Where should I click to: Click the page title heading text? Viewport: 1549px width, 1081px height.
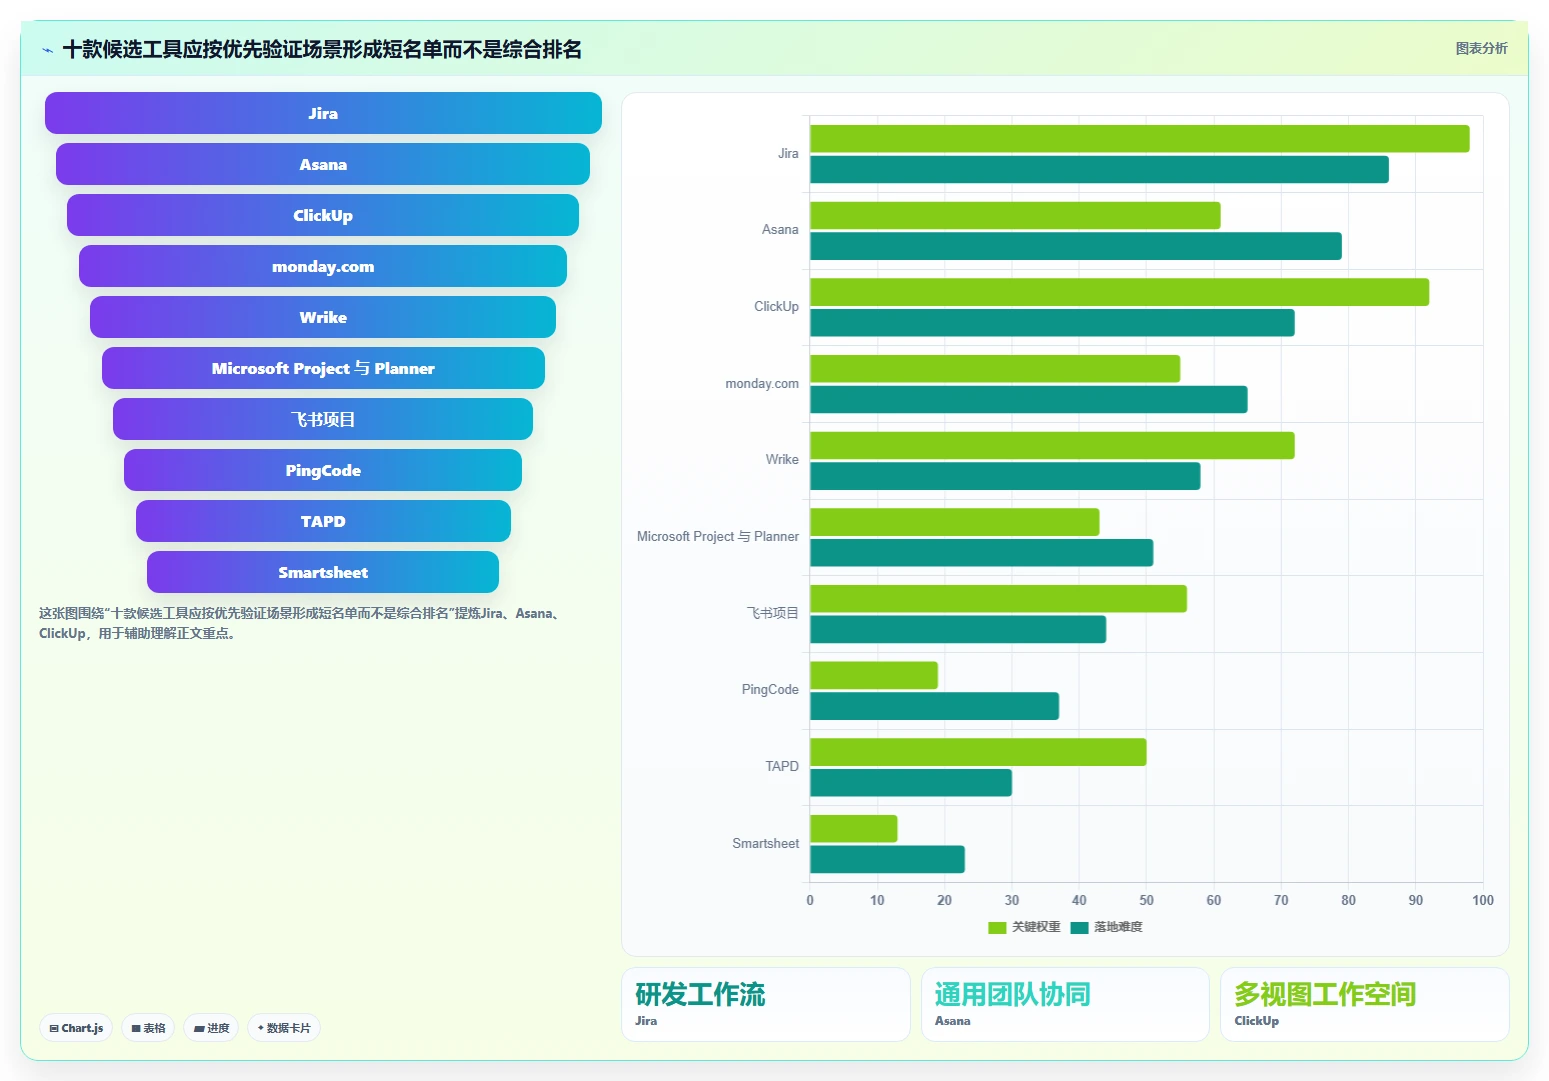(322, 49)
